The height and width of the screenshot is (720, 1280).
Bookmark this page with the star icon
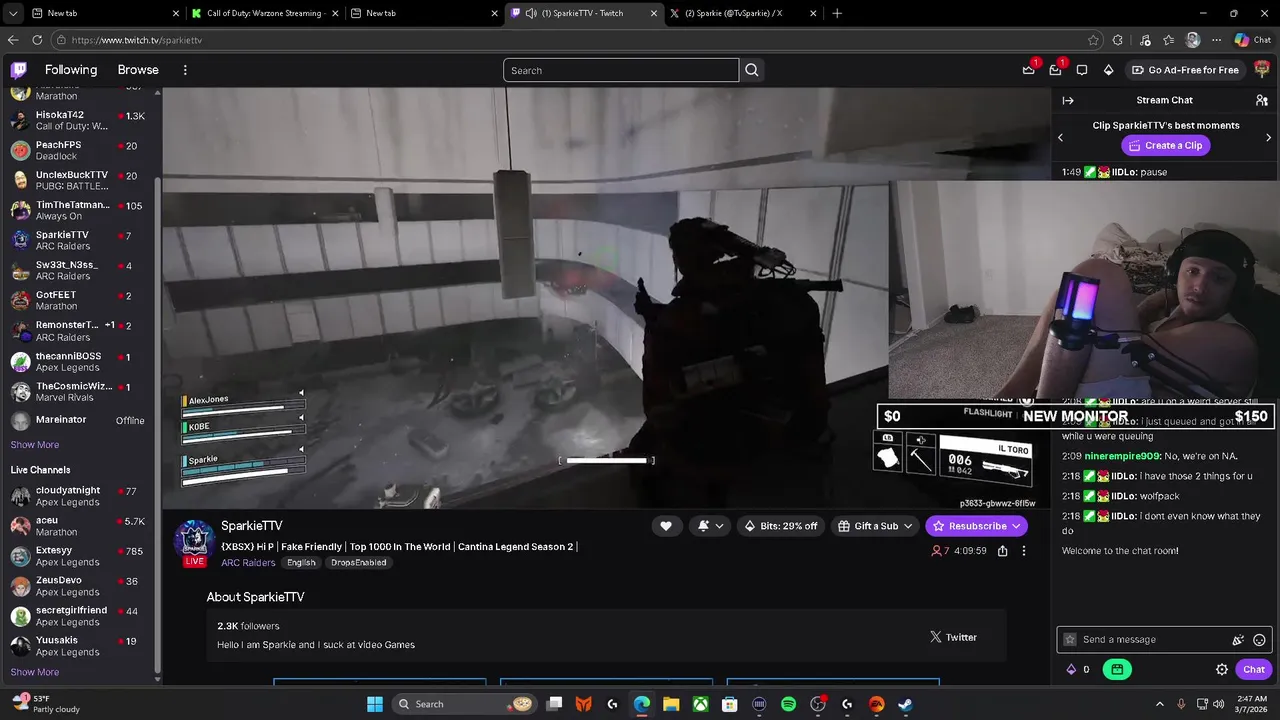pos(1093,40)
